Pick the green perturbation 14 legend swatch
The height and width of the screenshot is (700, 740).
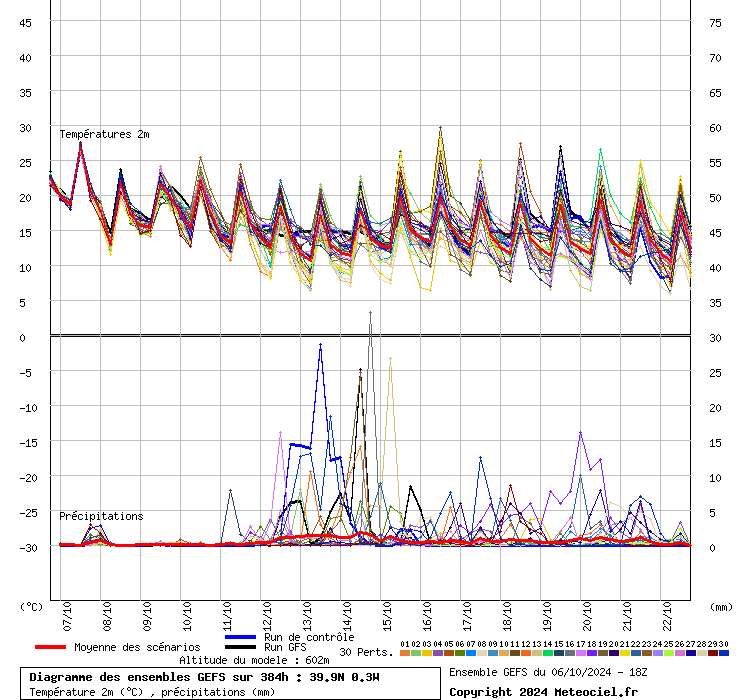547,653
